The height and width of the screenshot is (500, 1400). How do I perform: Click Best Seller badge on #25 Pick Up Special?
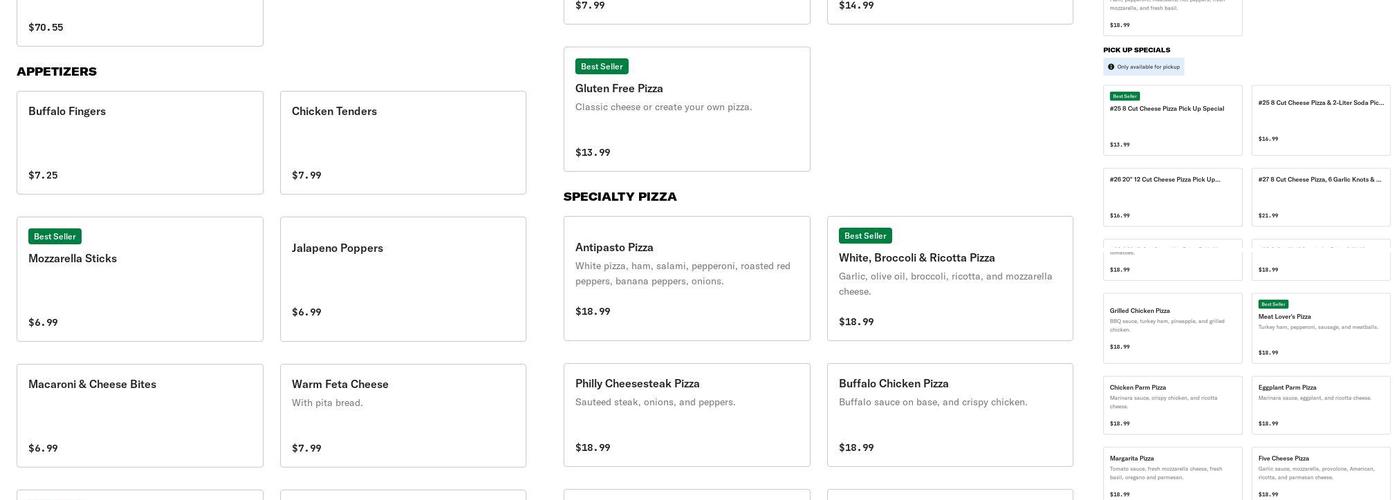(1125, 96)
